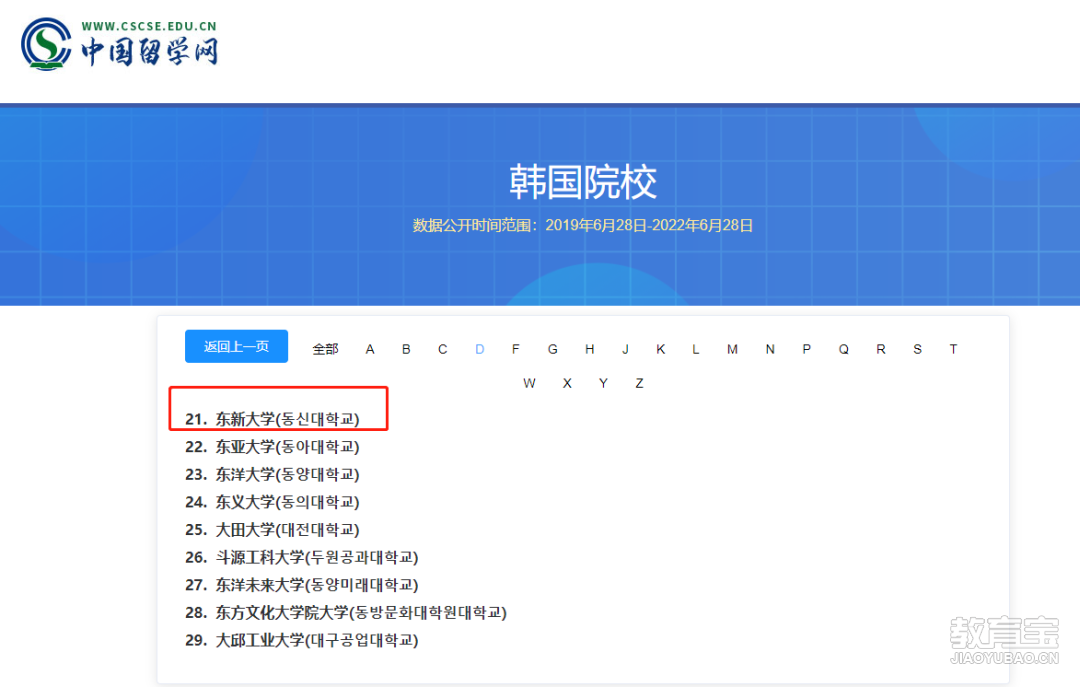Click the 返回上一页 button
The height and width of the screenshot is (687, 1080).
[x=236, y=347]
